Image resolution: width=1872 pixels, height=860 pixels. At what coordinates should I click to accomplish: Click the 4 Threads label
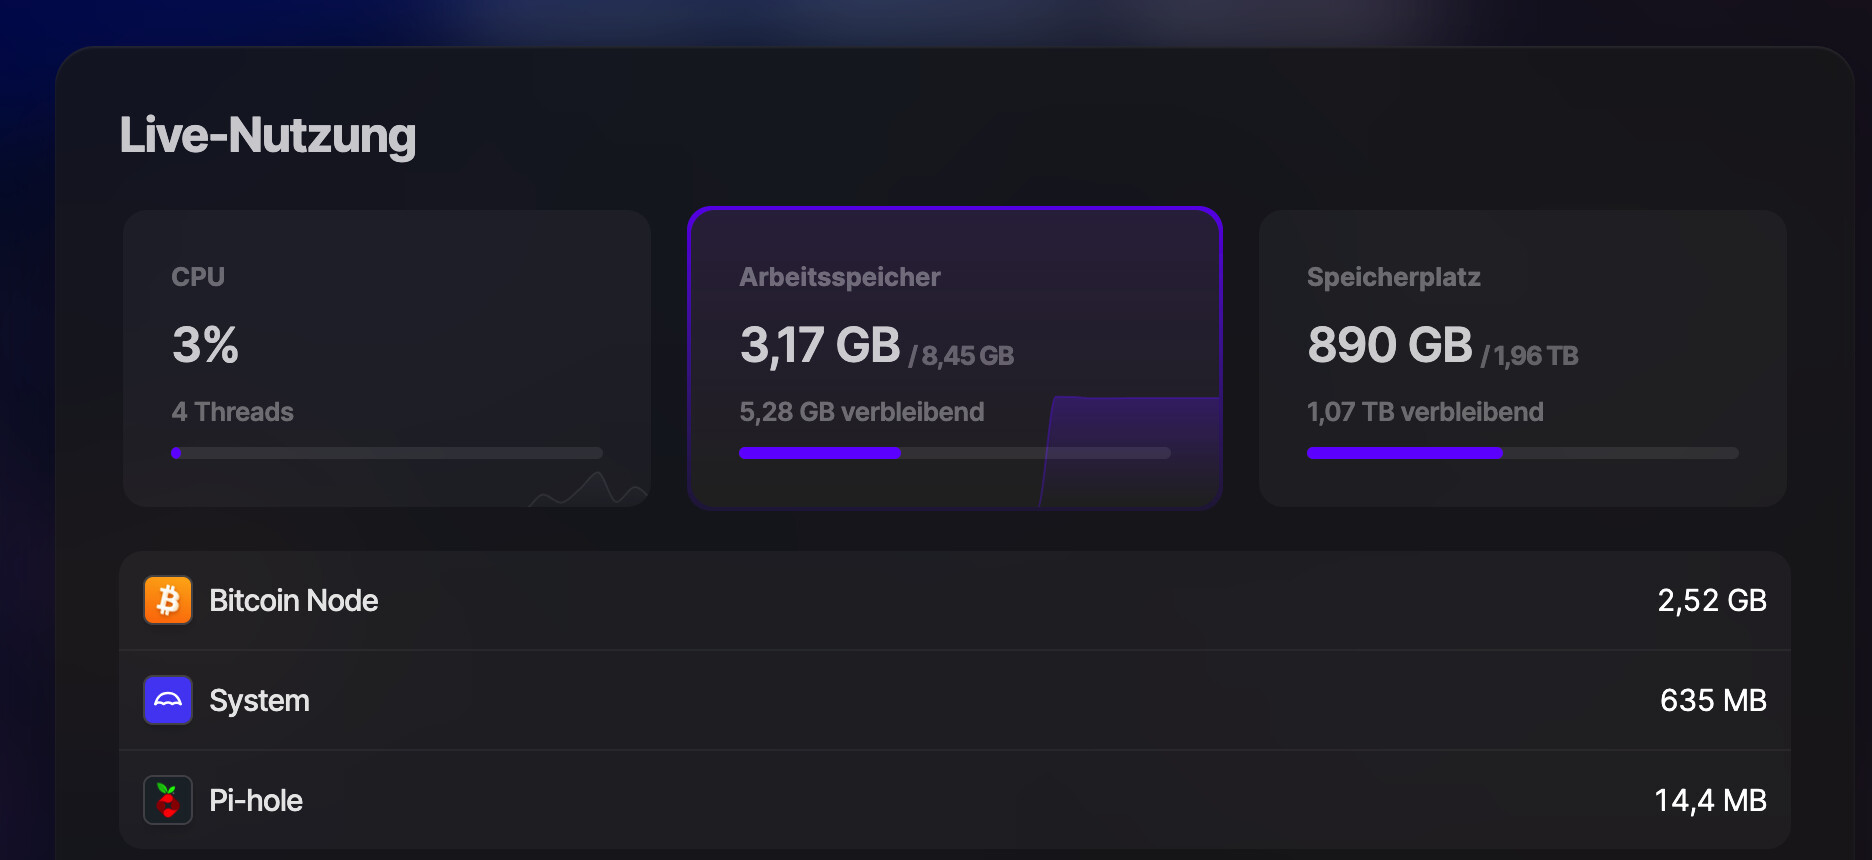pyautogui.click(x=233, y=412)
